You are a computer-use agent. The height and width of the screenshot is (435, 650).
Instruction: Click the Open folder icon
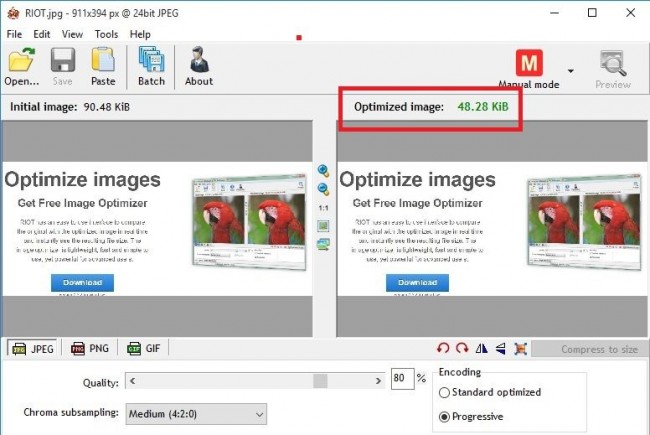point(21,65)
